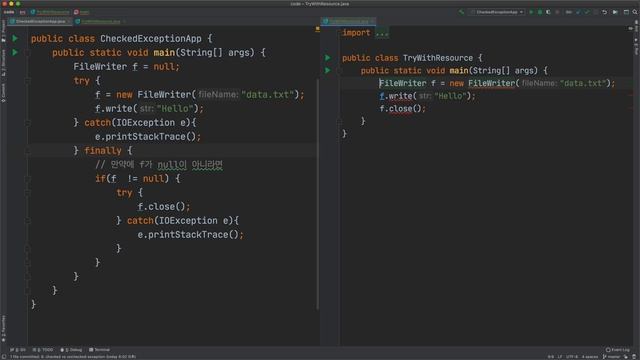
Task: Select TryWithResource.java tab in right pane
Action: [x=349, y=21]
